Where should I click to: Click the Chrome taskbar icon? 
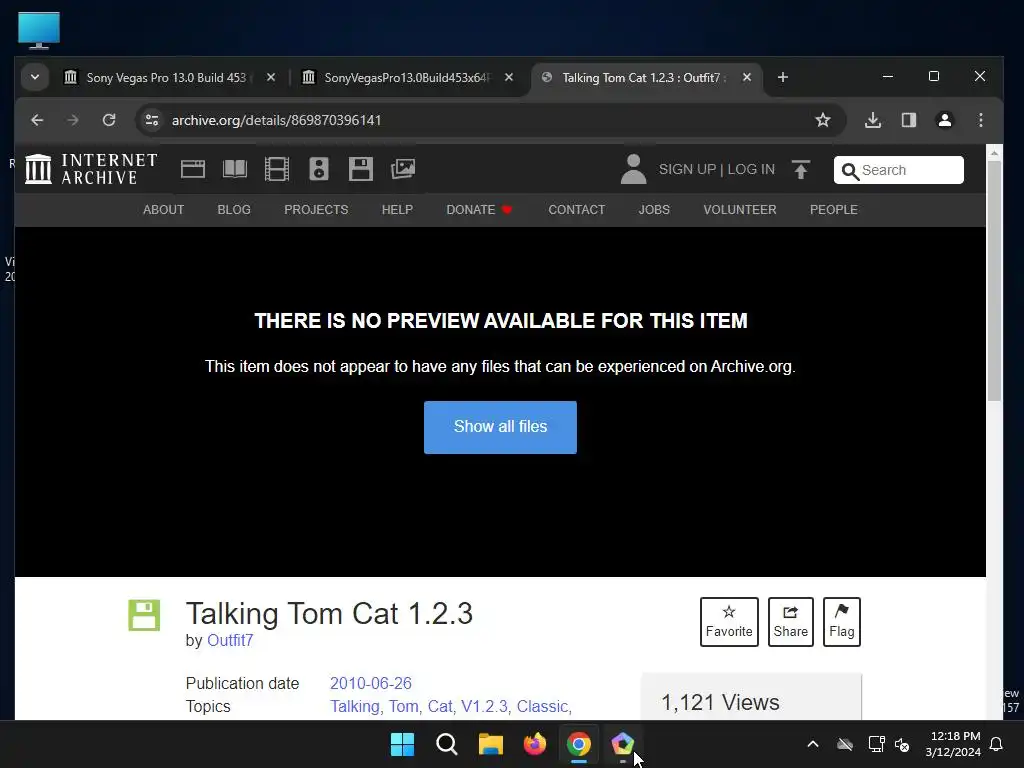579,744
